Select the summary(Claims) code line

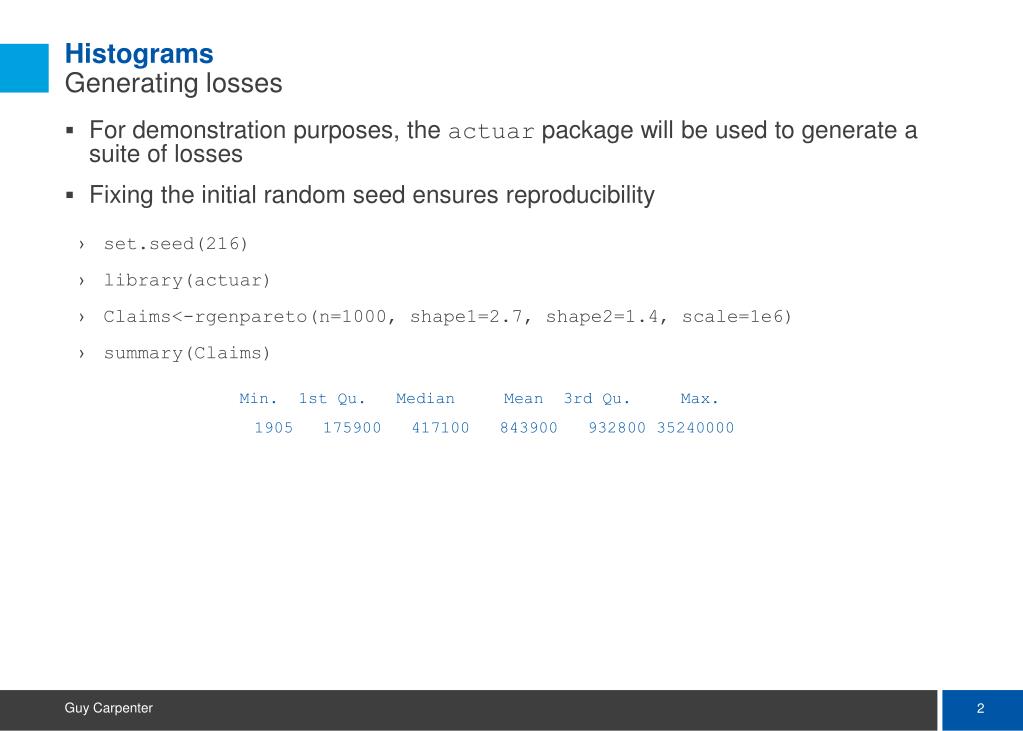(x=187, y=354)
